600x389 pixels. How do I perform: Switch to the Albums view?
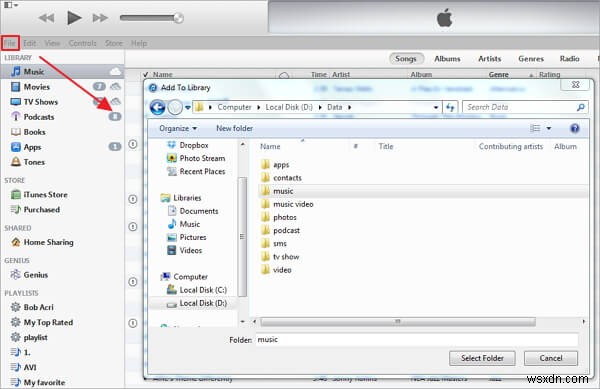447,59
